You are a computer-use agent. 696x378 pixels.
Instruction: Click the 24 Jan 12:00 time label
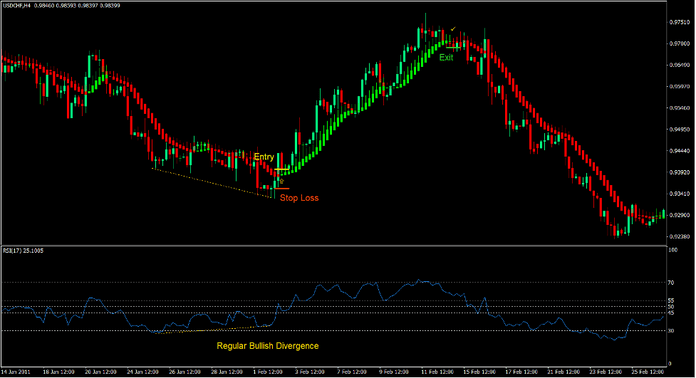(x=143, y=372)
